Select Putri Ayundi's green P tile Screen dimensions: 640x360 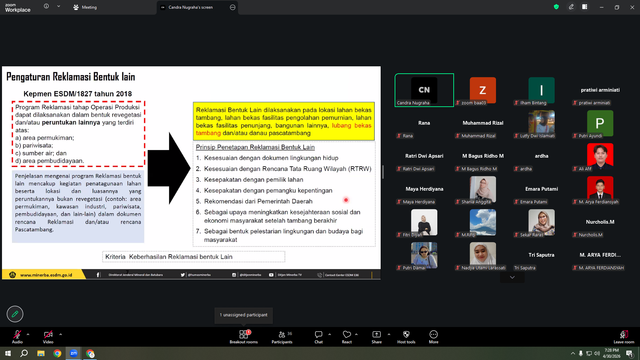600,123
